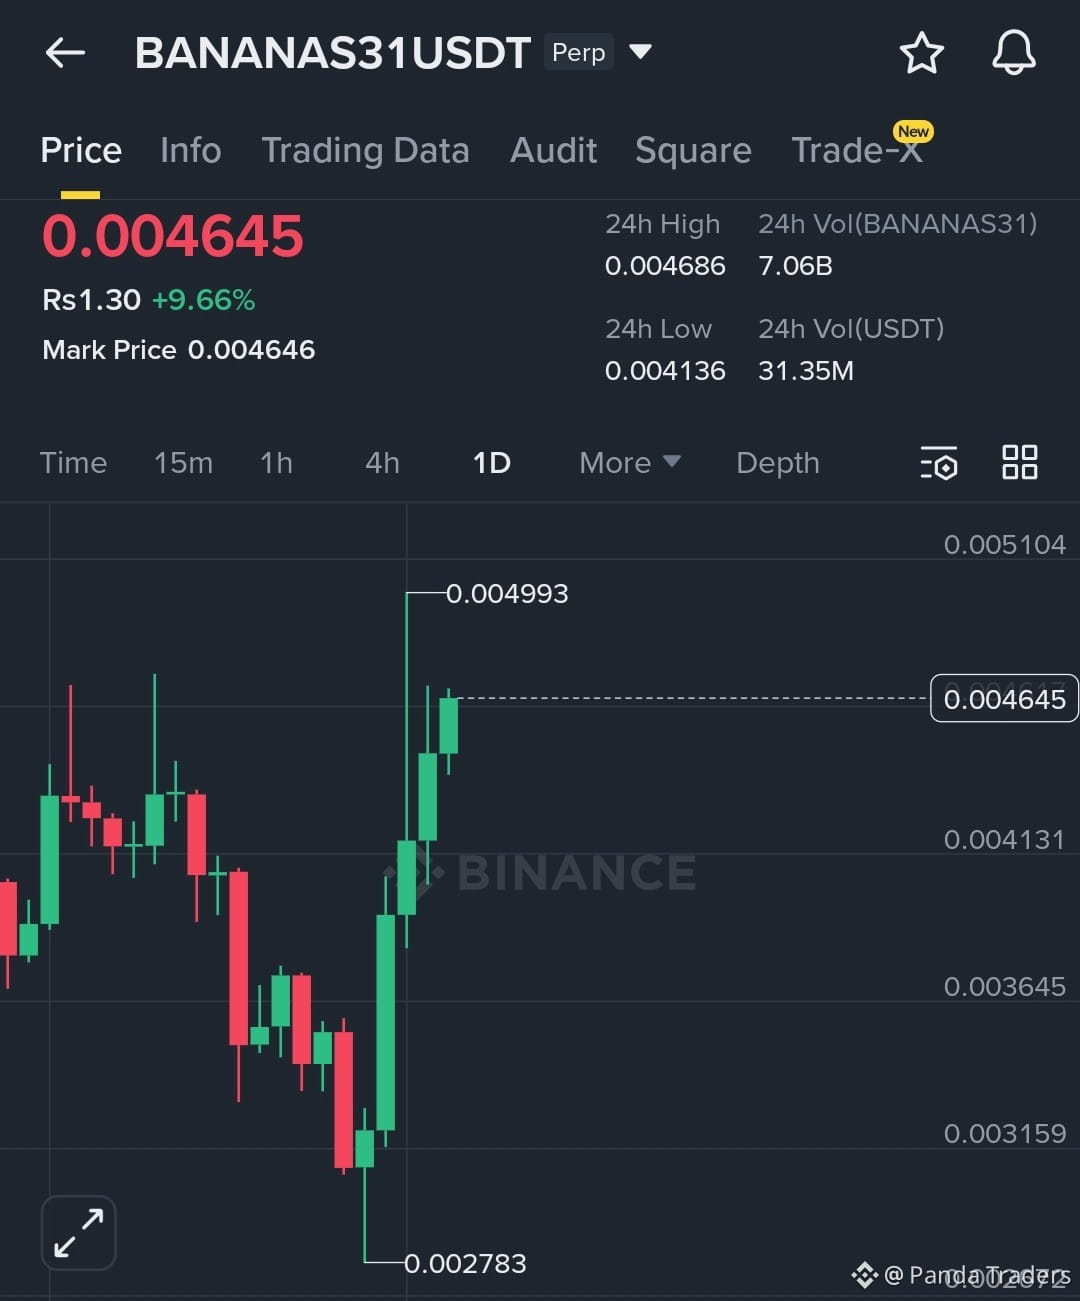Image resolution: width=1080 pixels, height=1301 pixels.
Task: Expand chart to fullscreen with arrows icon
Action: [x=79, y=1232]
